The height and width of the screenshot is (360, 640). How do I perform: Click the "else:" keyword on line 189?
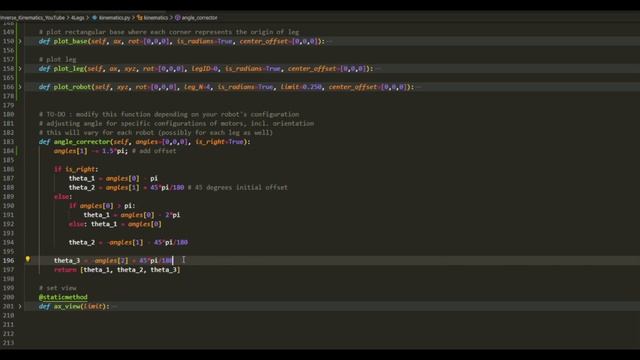pyautogui.click(x=63, y=197)
